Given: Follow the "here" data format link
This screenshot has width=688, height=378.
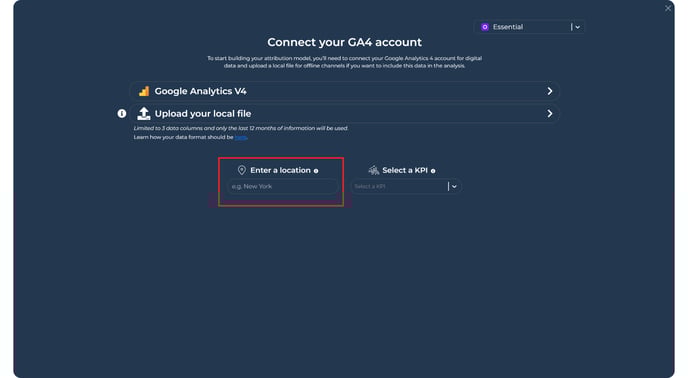Looking at the screenshot, I should pos(241,137).
